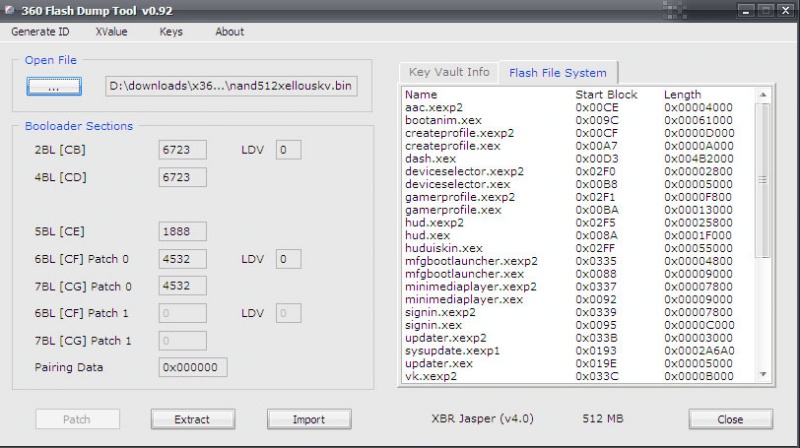Viewport: 800px width, 448px height.
Task: Click the 4BL [CD] version field
Action: coord(182,177)
